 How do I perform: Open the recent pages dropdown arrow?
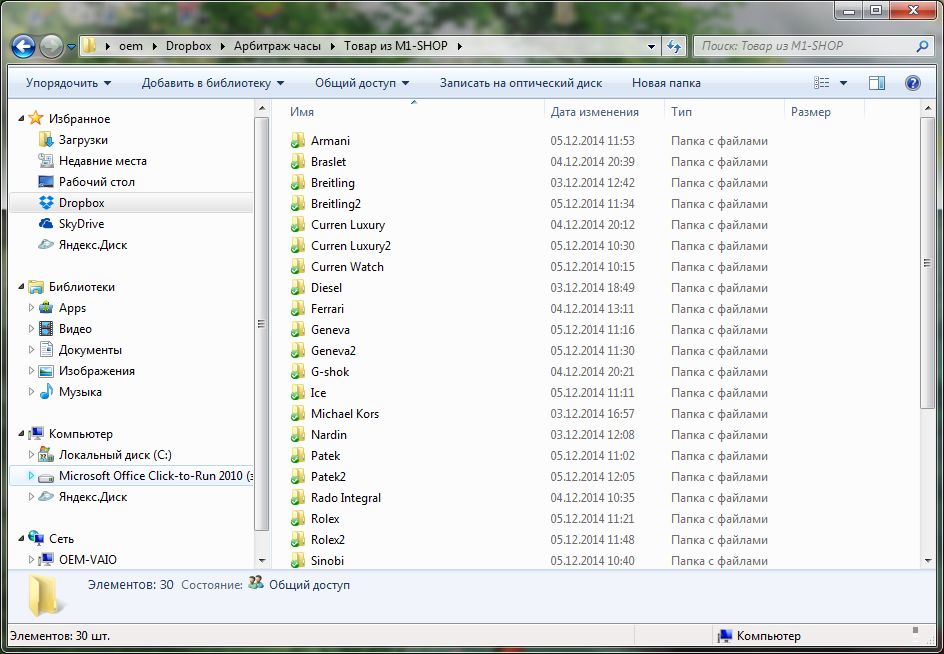coord(71,46)
